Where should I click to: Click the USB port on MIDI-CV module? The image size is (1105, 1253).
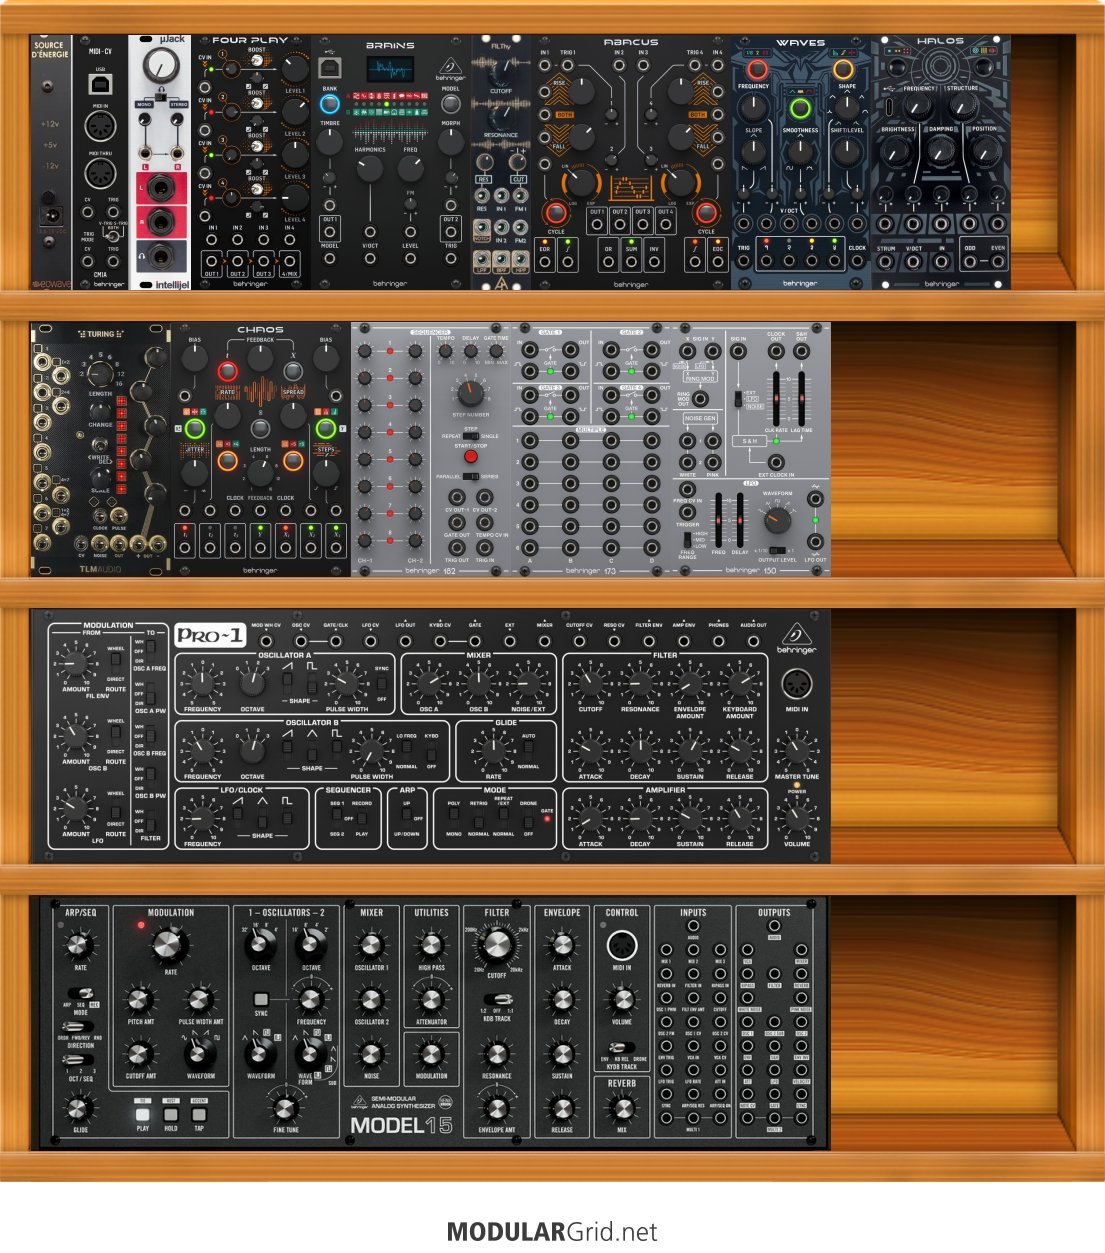(100, 84)
